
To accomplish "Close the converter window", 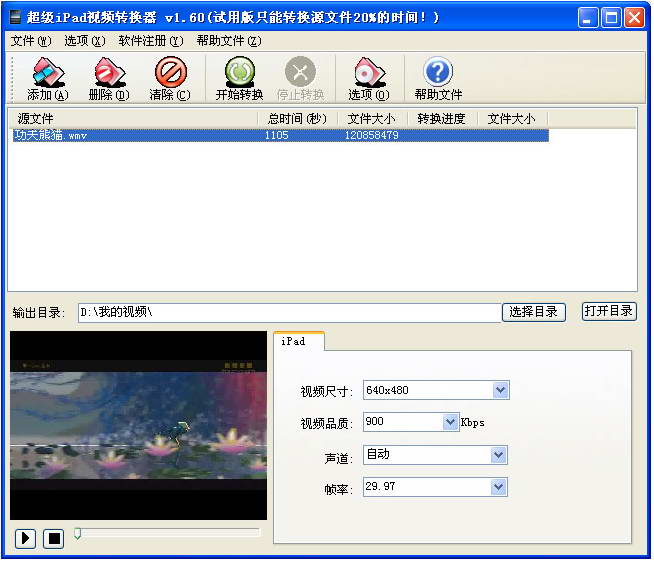I will (634, 18).
